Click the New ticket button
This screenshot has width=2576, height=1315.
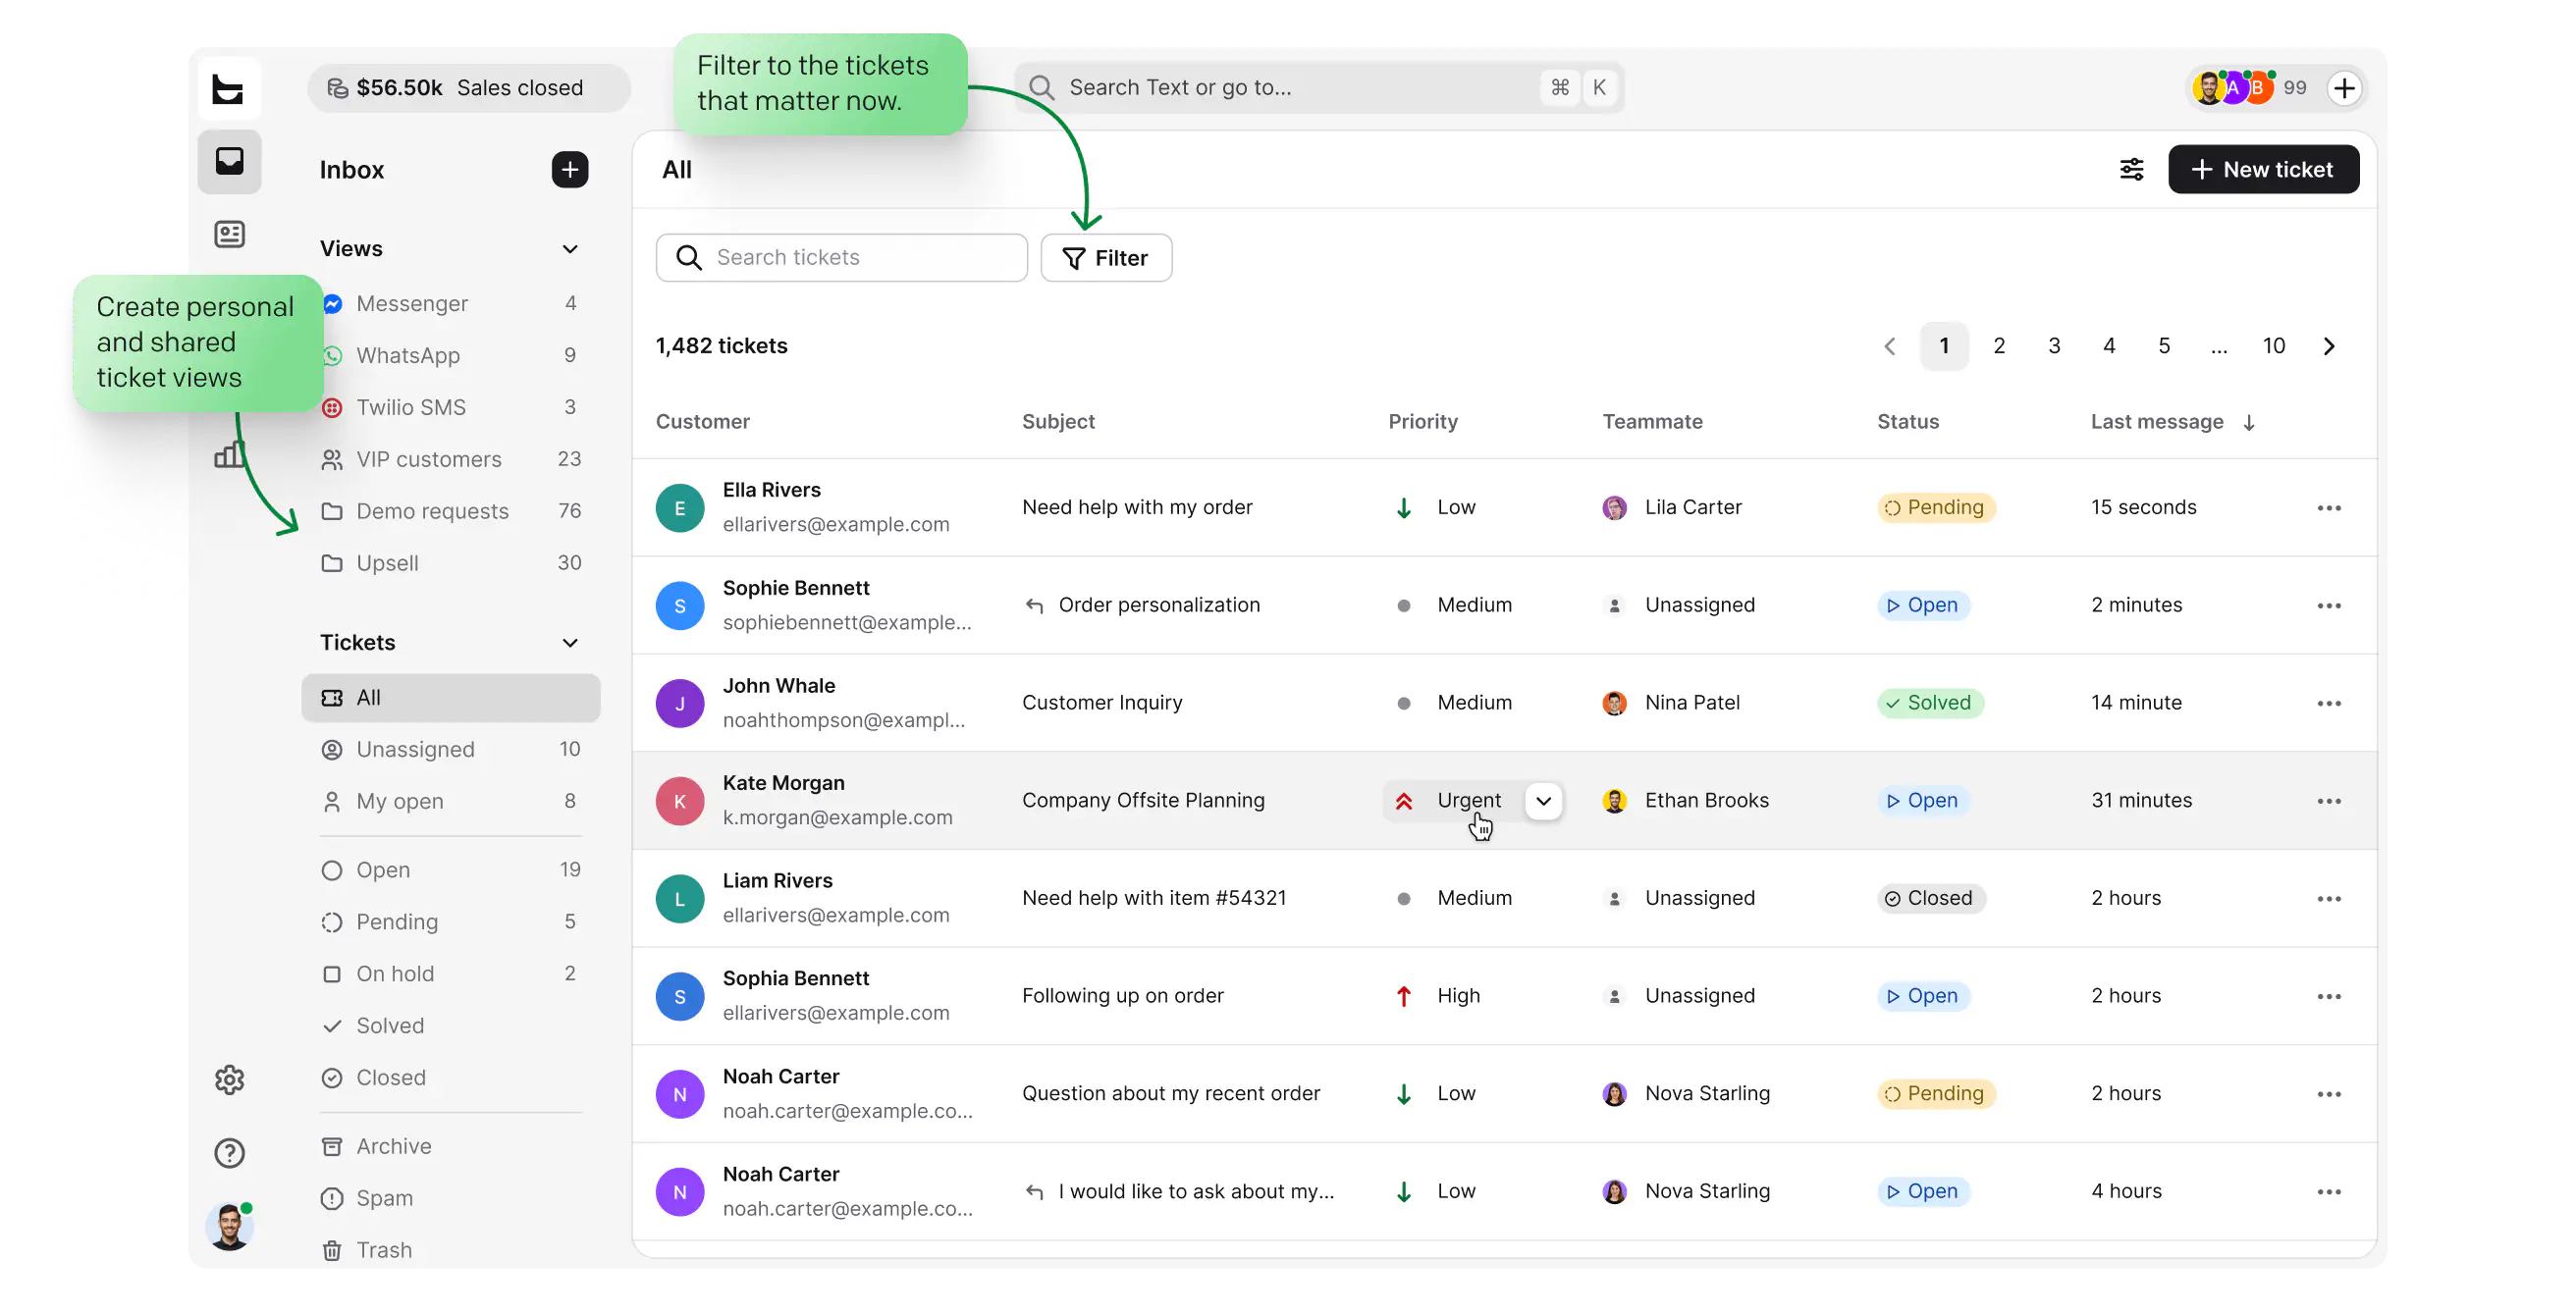(x=2263, y=170)
